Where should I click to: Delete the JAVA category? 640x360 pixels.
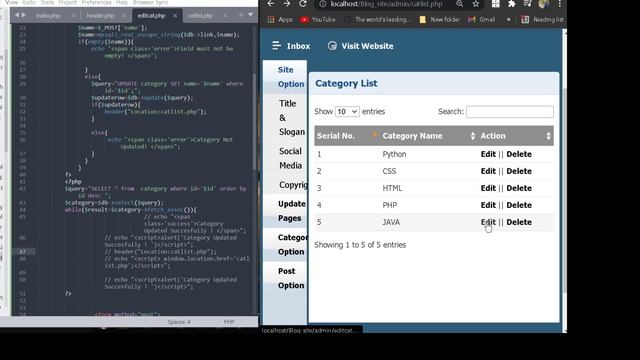(x=519, y=222)
